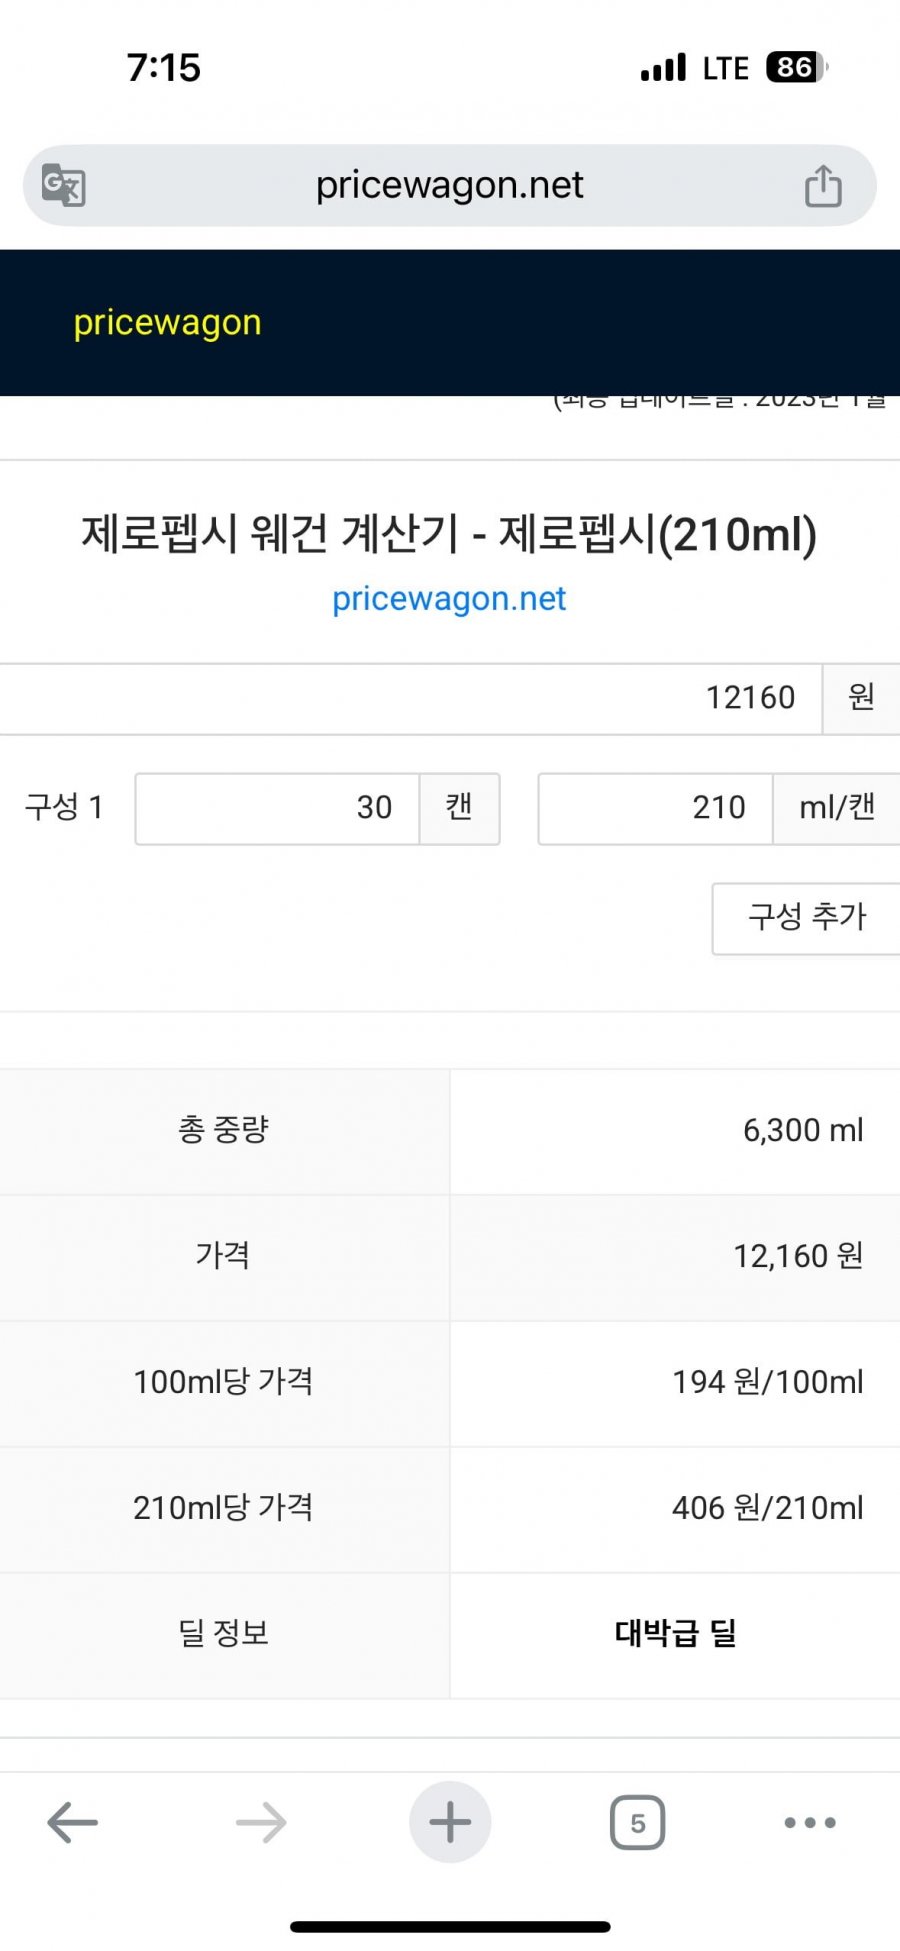This screenshot has width=900, height=1951.
Task: Open a new tab with the plus button
Action: pos(450,1822)
